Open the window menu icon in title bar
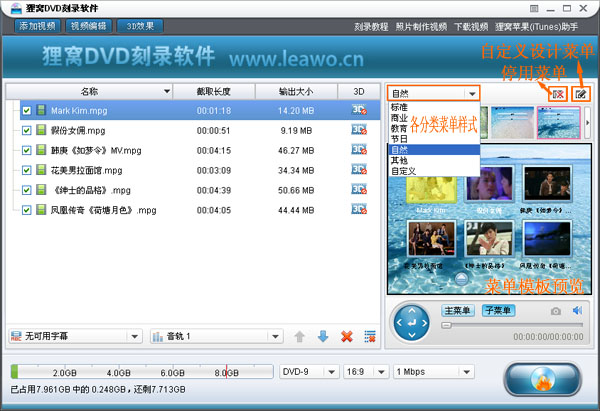 (x=534, y=8)
